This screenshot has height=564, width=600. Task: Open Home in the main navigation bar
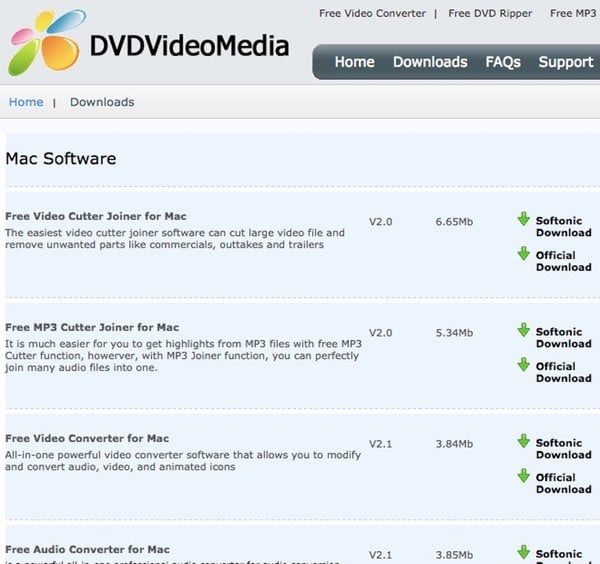355,62
